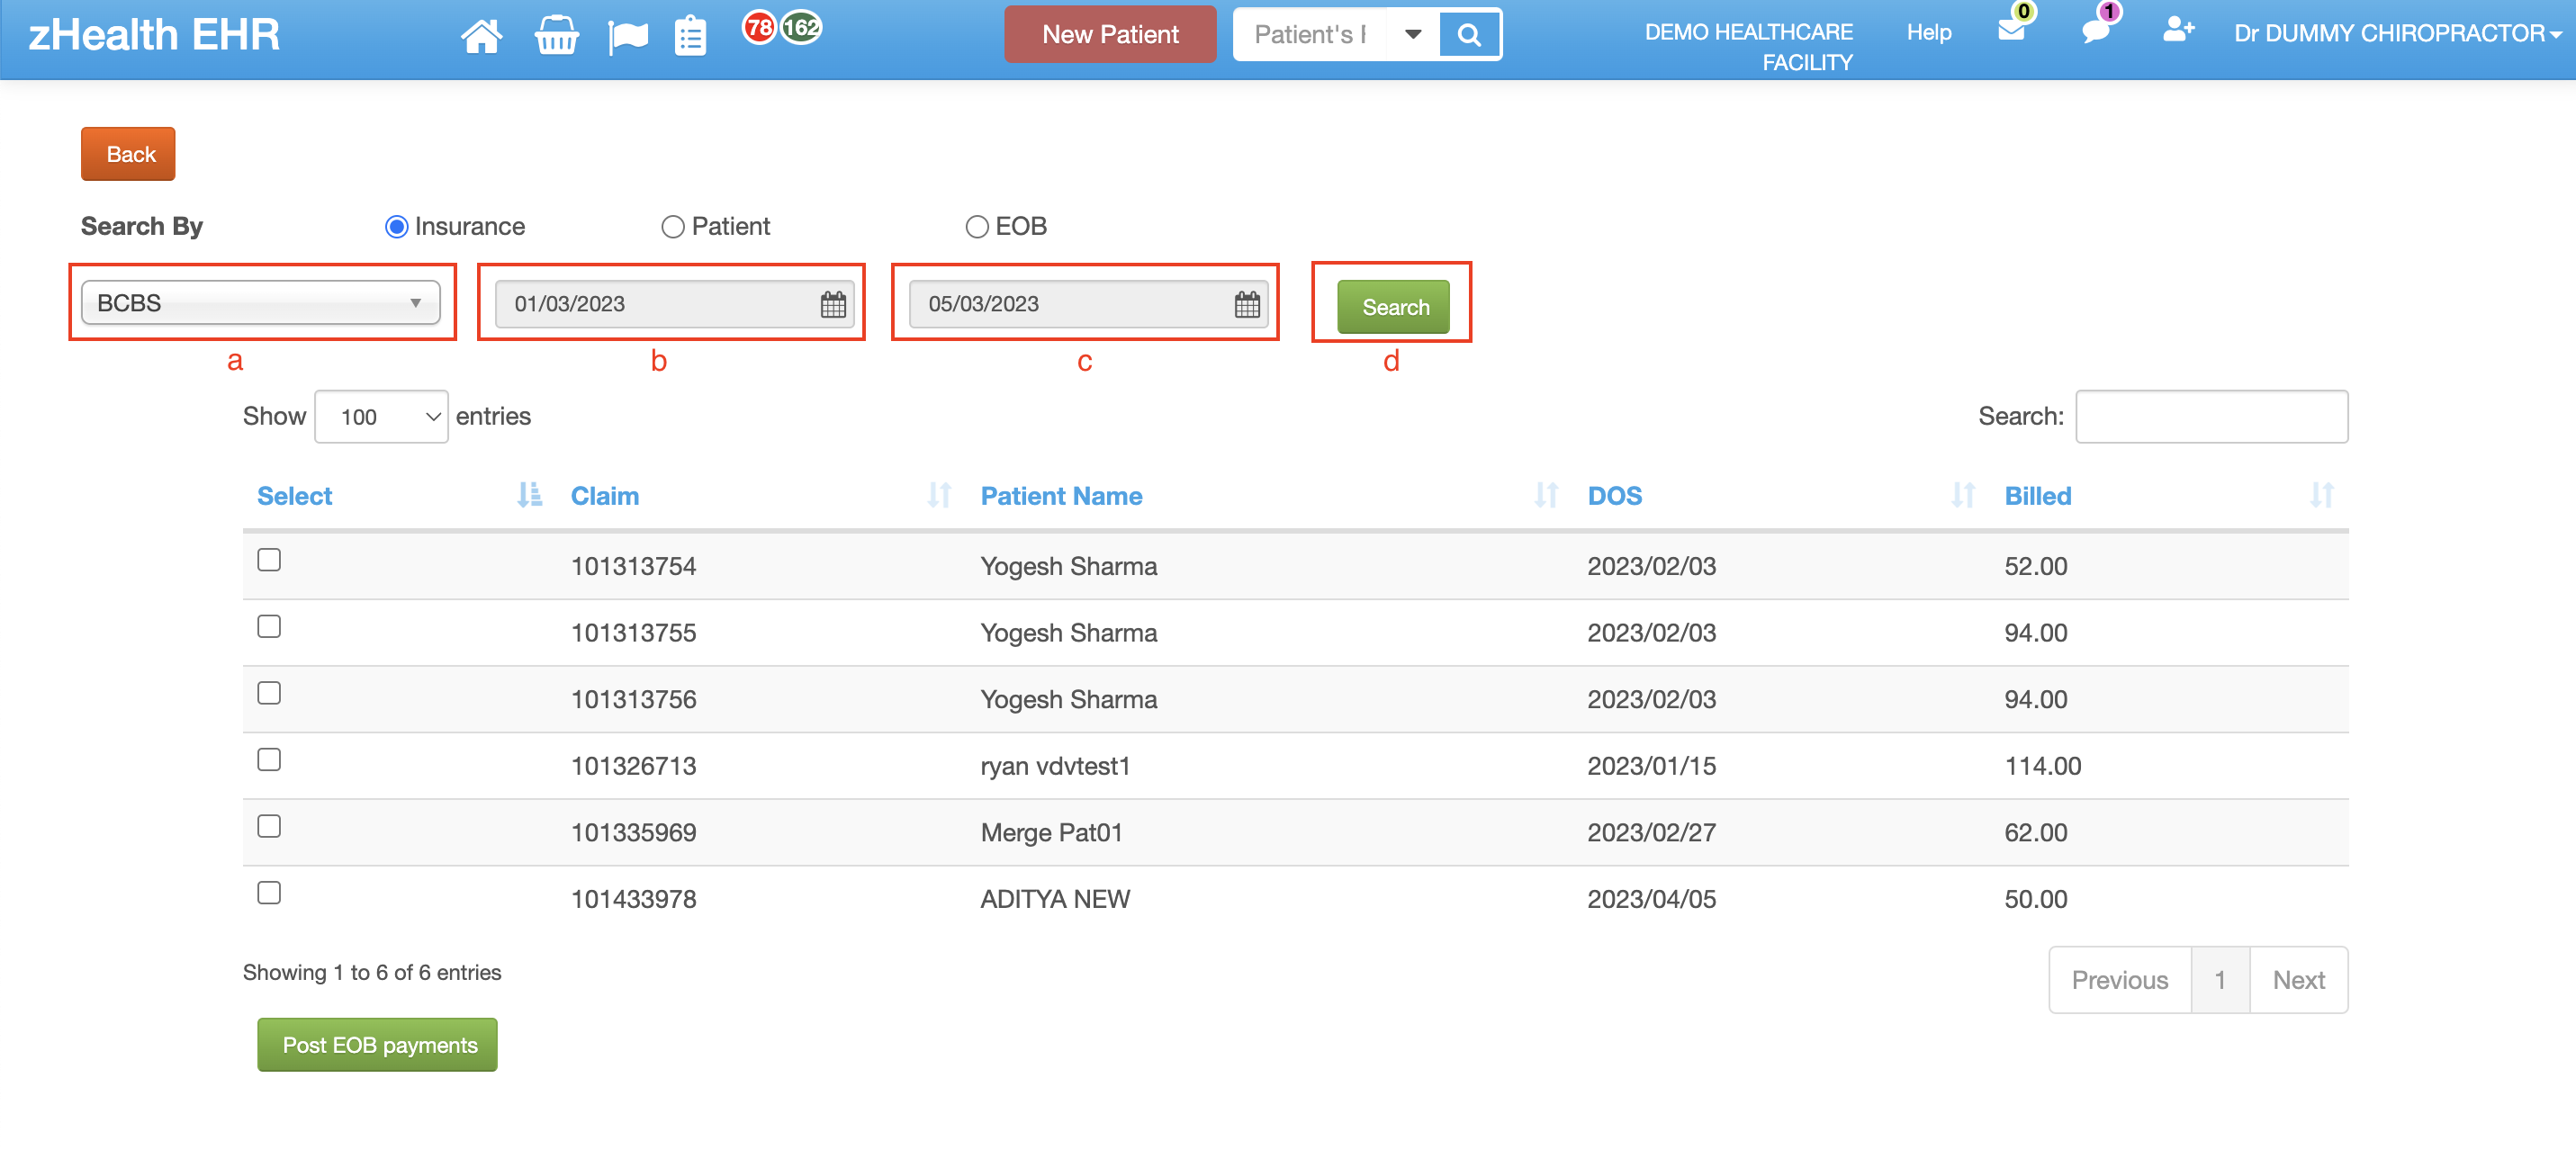Click the Post EOB payments button

click(378, 1045)
